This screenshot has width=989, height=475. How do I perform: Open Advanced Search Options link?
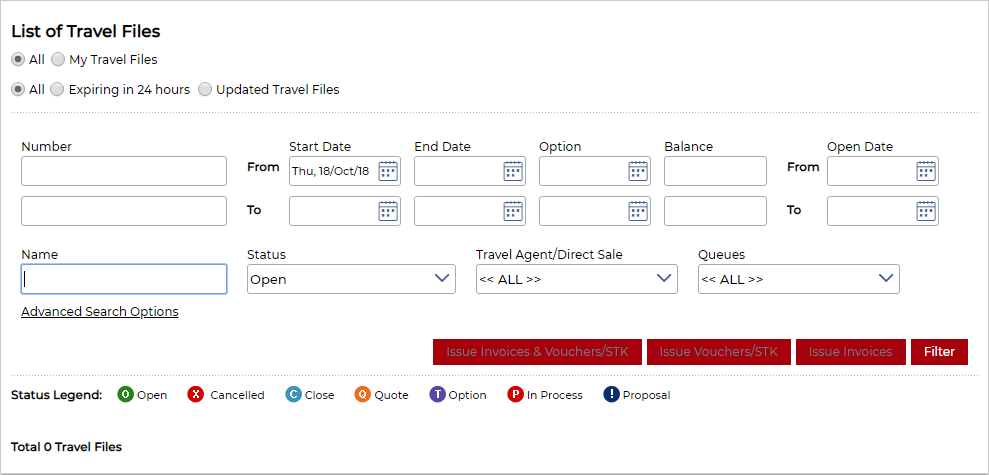coord(100,312)
